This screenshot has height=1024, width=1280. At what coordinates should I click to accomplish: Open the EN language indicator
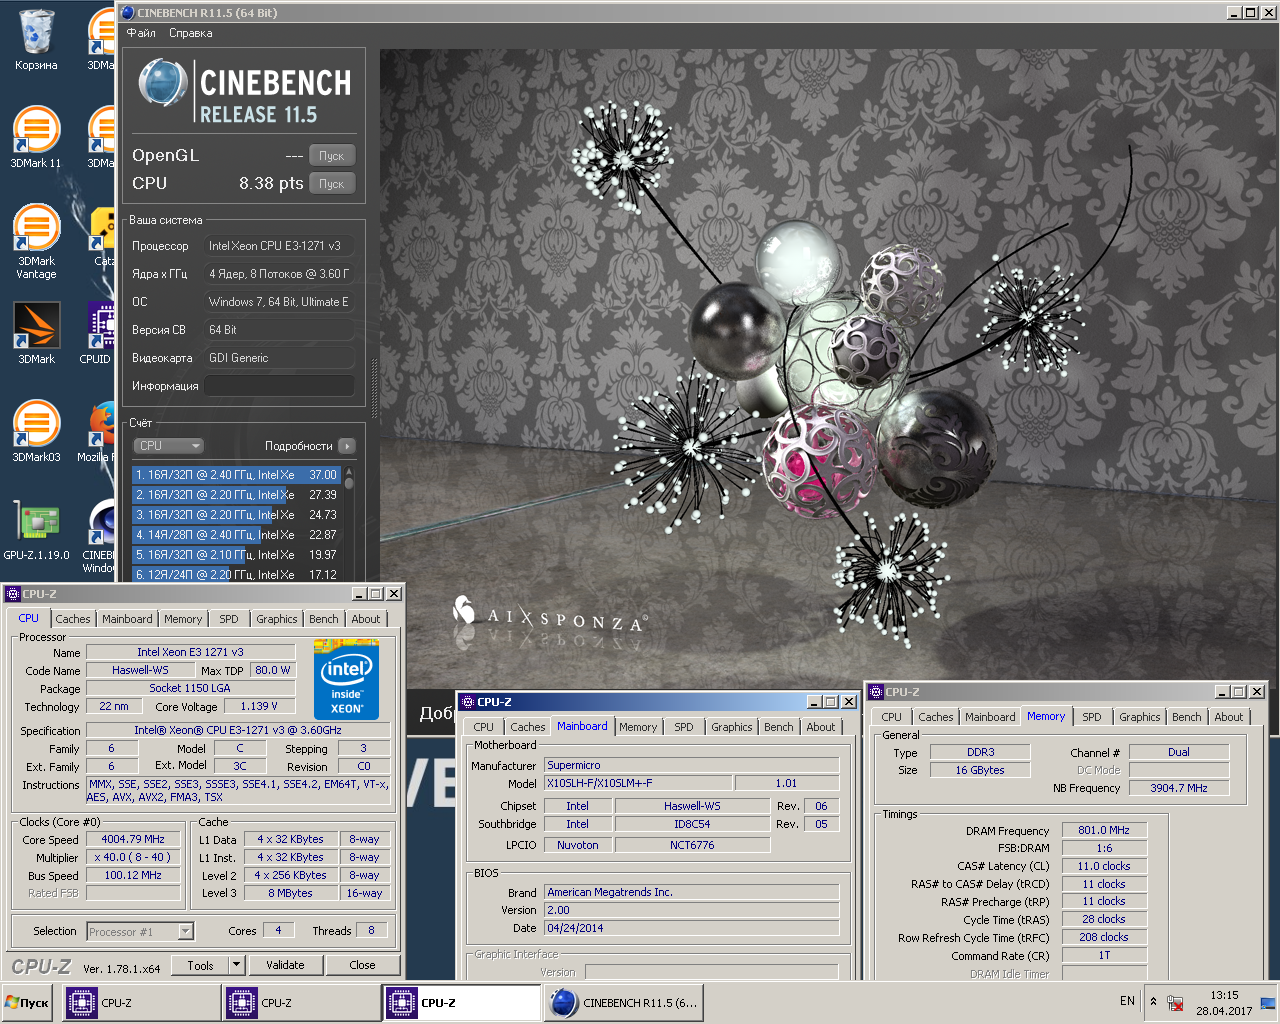1127,1001
